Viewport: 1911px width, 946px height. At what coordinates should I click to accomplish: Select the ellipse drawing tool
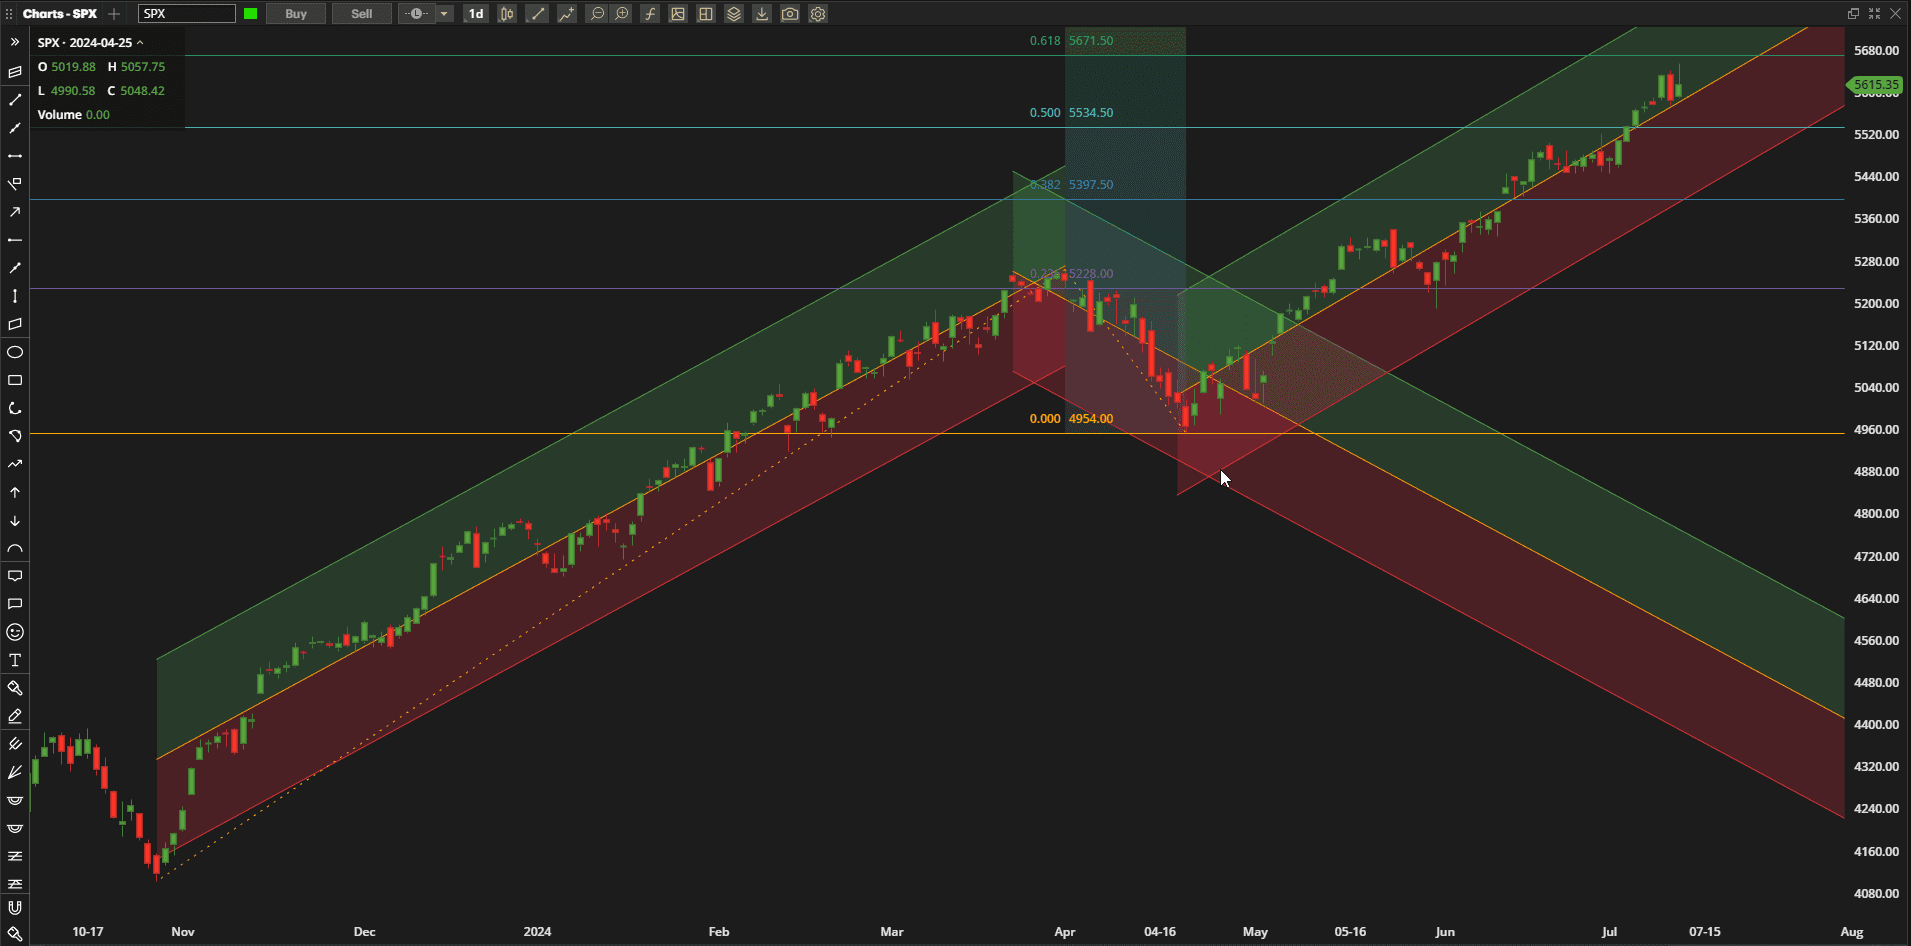[x=15, y=352]
